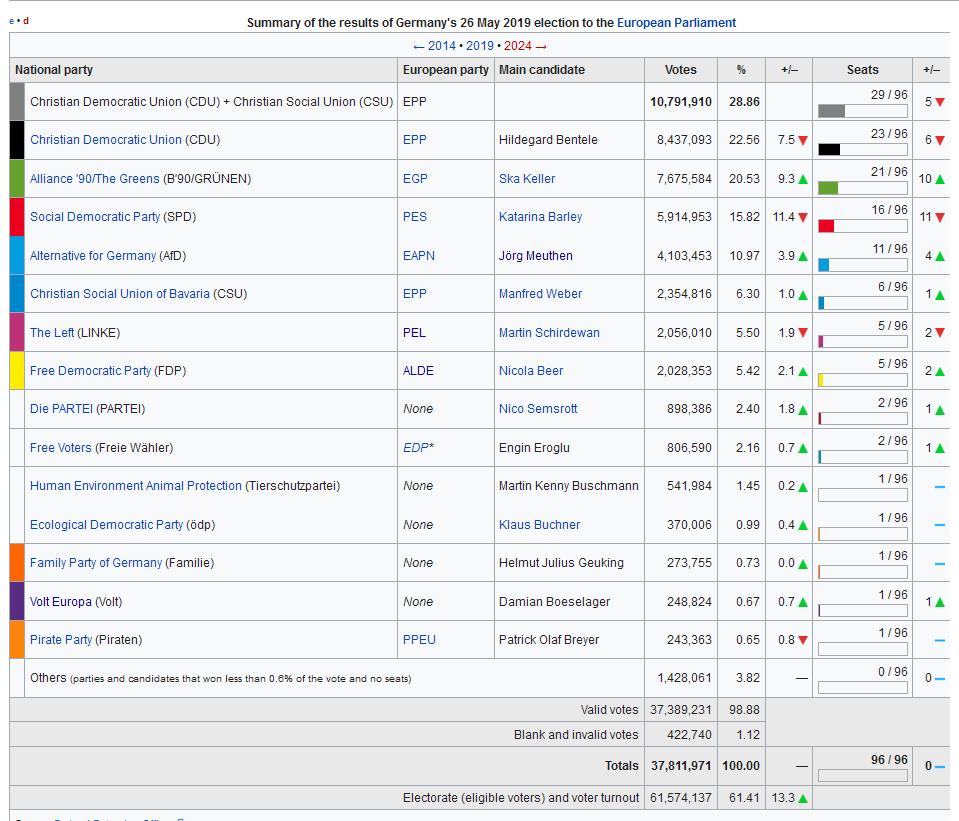This screenshot has width=959, height=821.
Task: Open Volt Europa link
Action: click(61, 602)
